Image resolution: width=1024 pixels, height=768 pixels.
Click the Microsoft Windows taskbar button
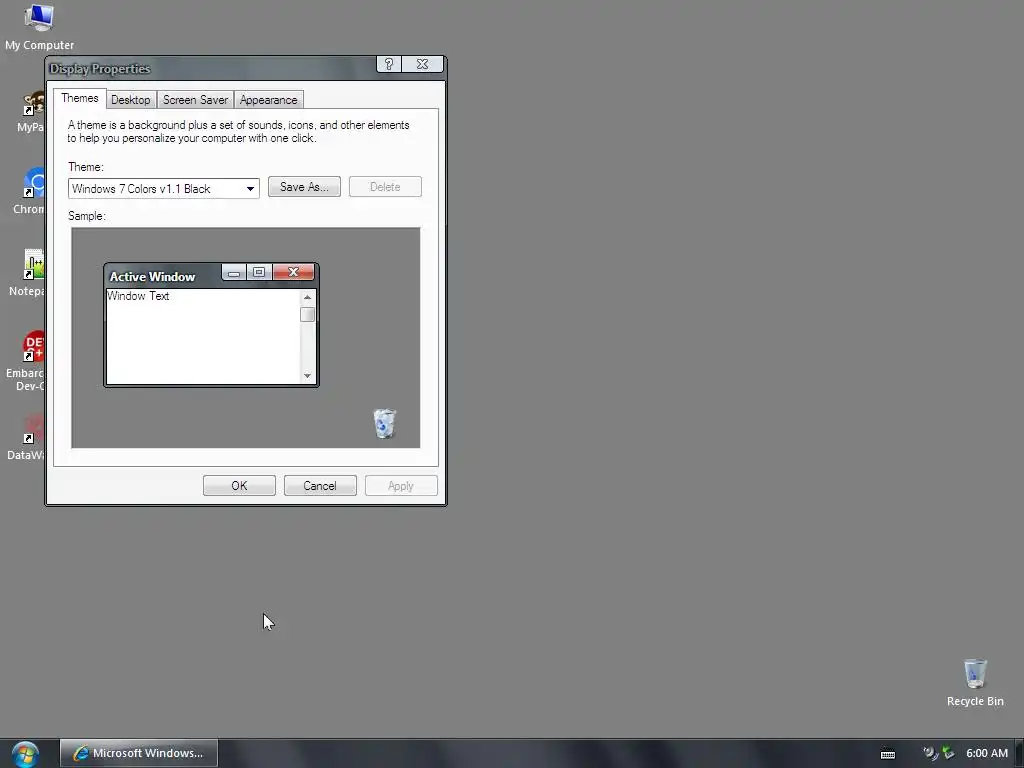139,753
